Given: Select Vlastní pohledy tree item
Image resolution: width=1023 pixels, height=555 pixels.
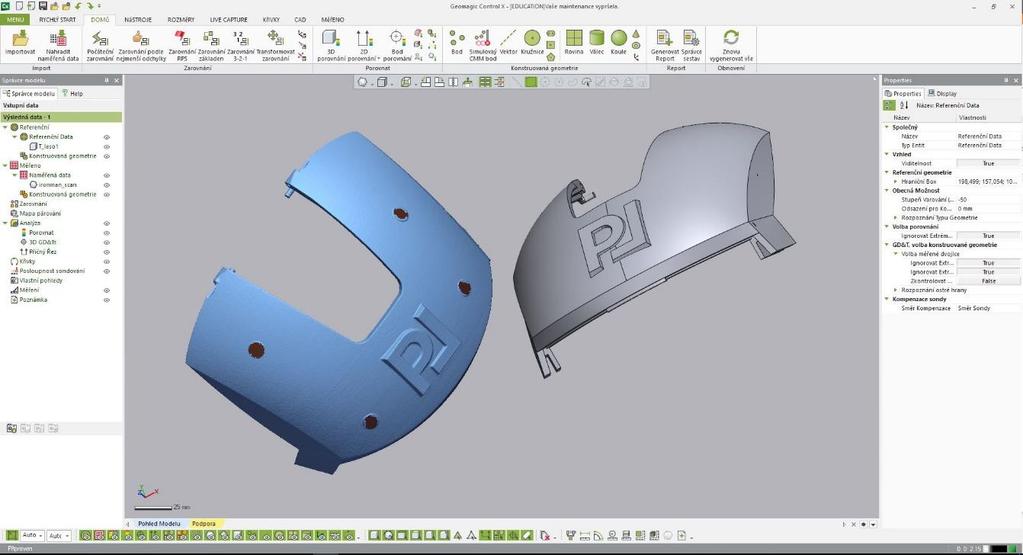Looking at the screenshot, I should tap(40, 280).
